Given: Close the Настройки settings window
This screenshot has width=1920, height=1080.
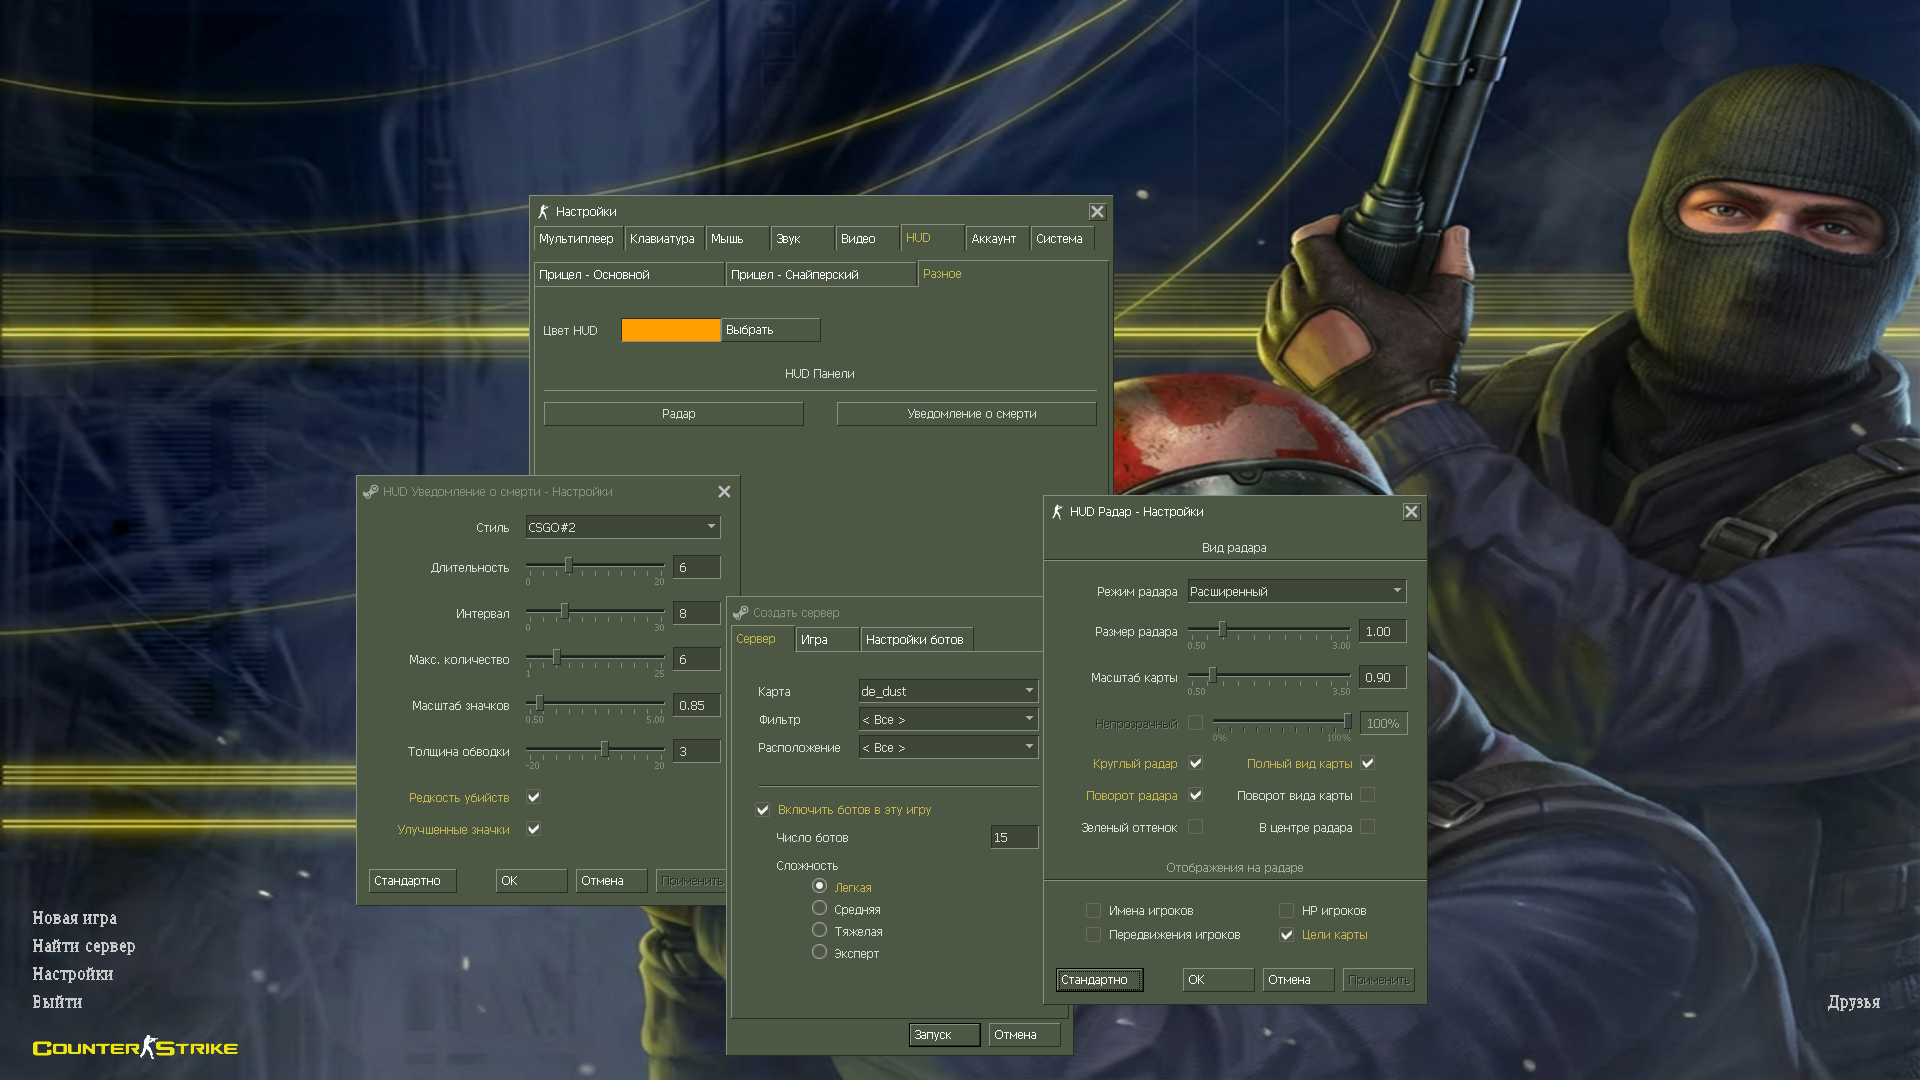Looking at the screenshot, I should tap(1097, 212).
